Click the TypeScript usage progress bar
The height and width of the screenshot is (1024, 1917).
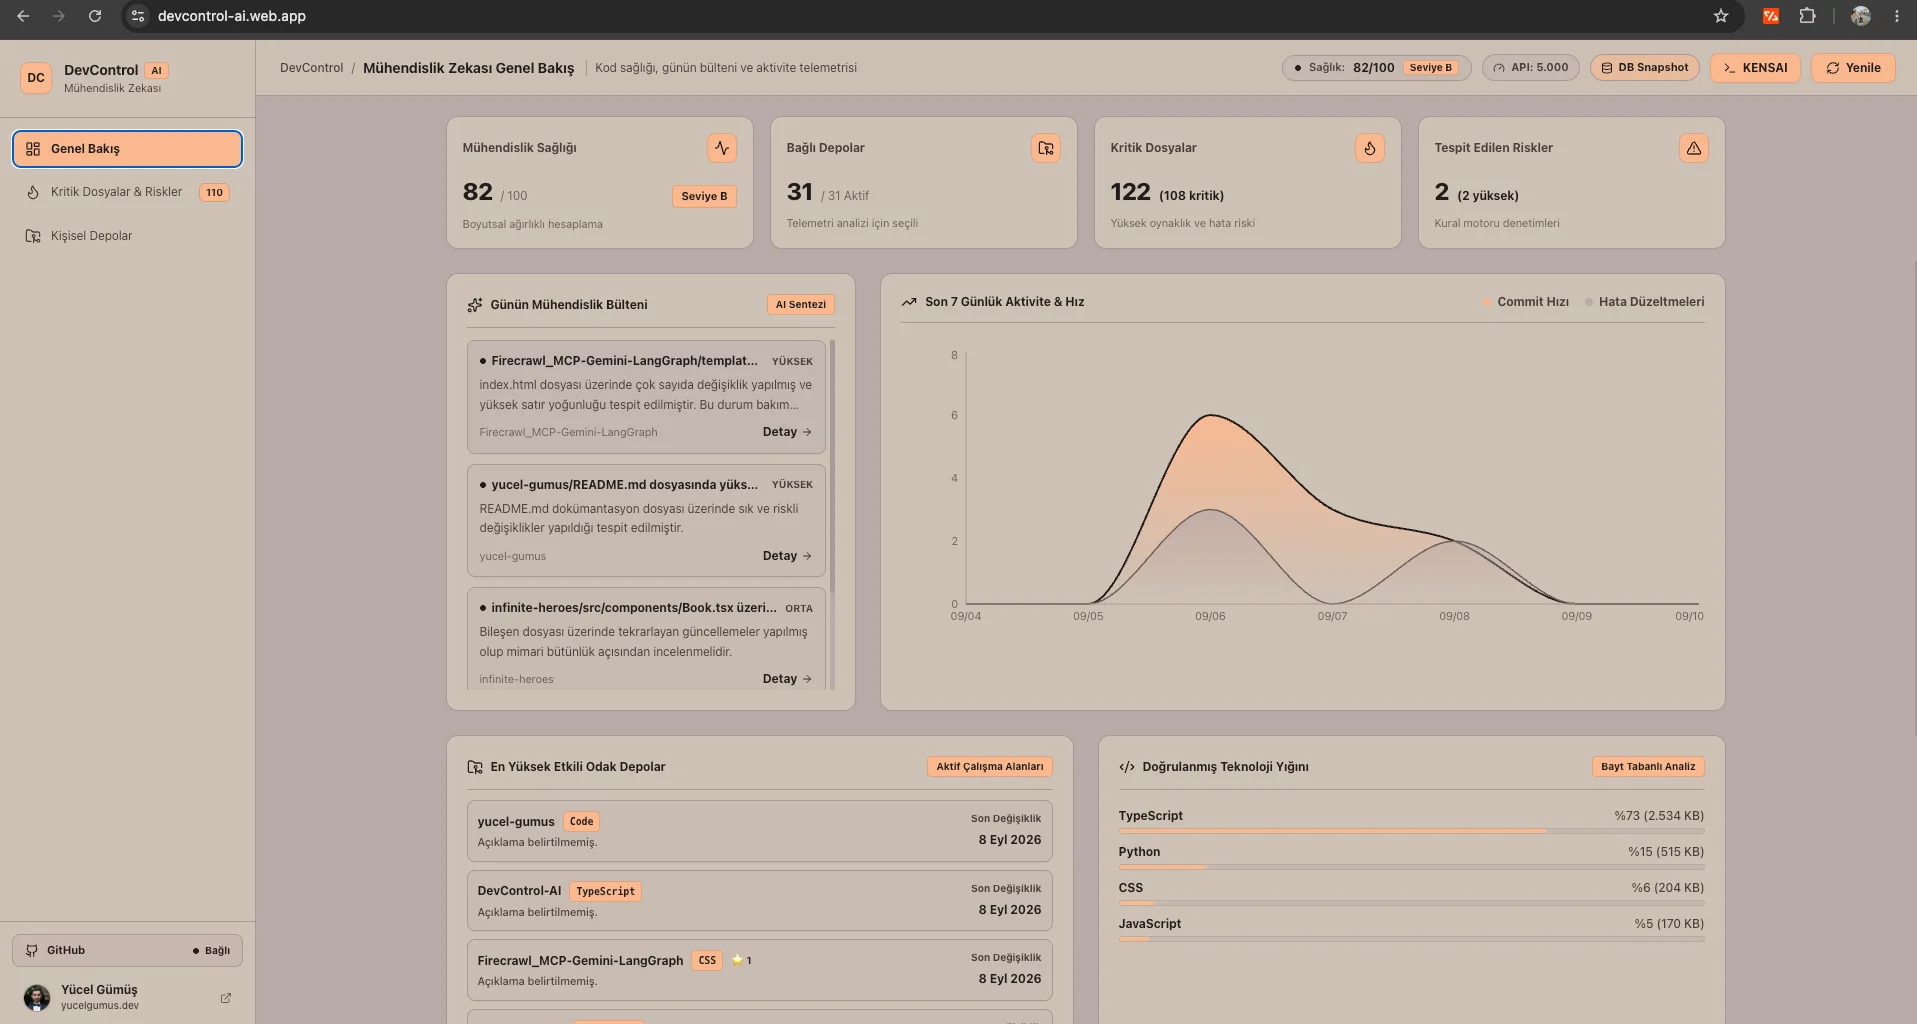[x=1411, y=831]
